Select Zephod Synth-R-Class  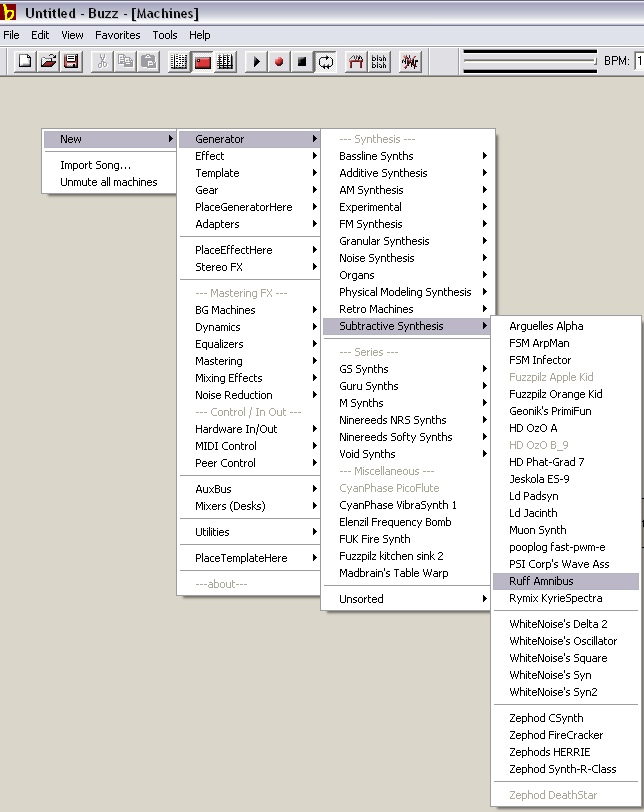coord(566,769)
